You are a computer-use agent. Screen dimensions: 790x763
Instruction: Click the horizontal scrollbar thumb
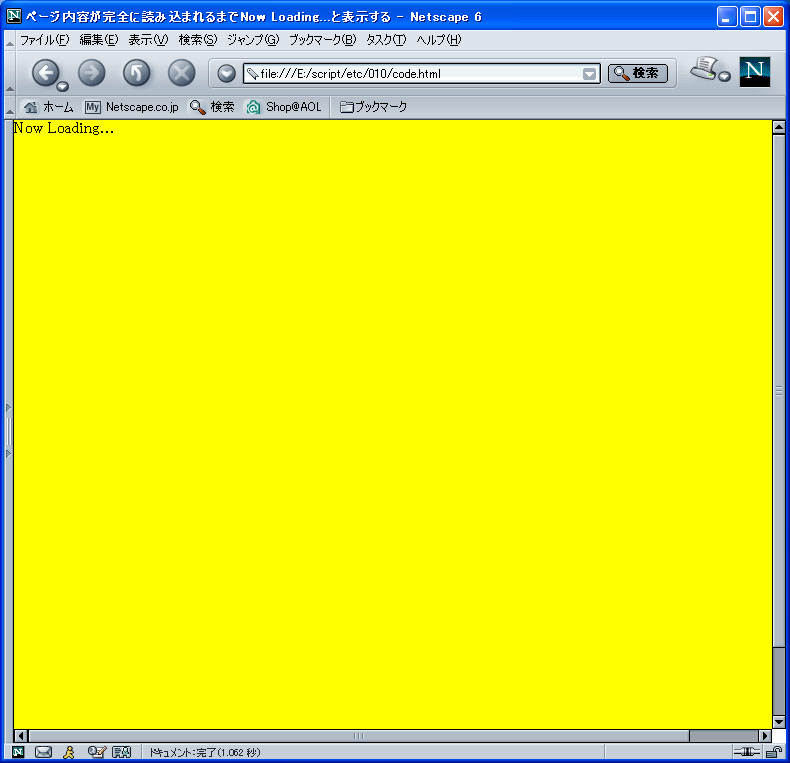coord(359,736)
